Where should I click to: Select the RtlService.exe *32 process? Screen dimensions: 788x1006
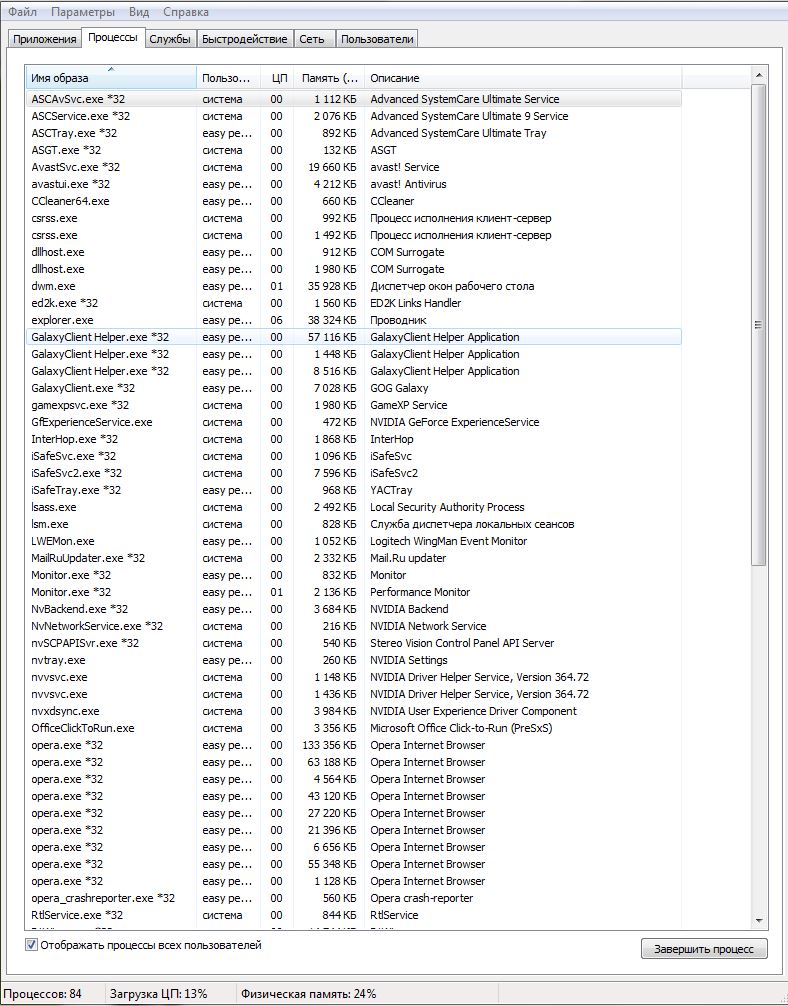[354, 915]
